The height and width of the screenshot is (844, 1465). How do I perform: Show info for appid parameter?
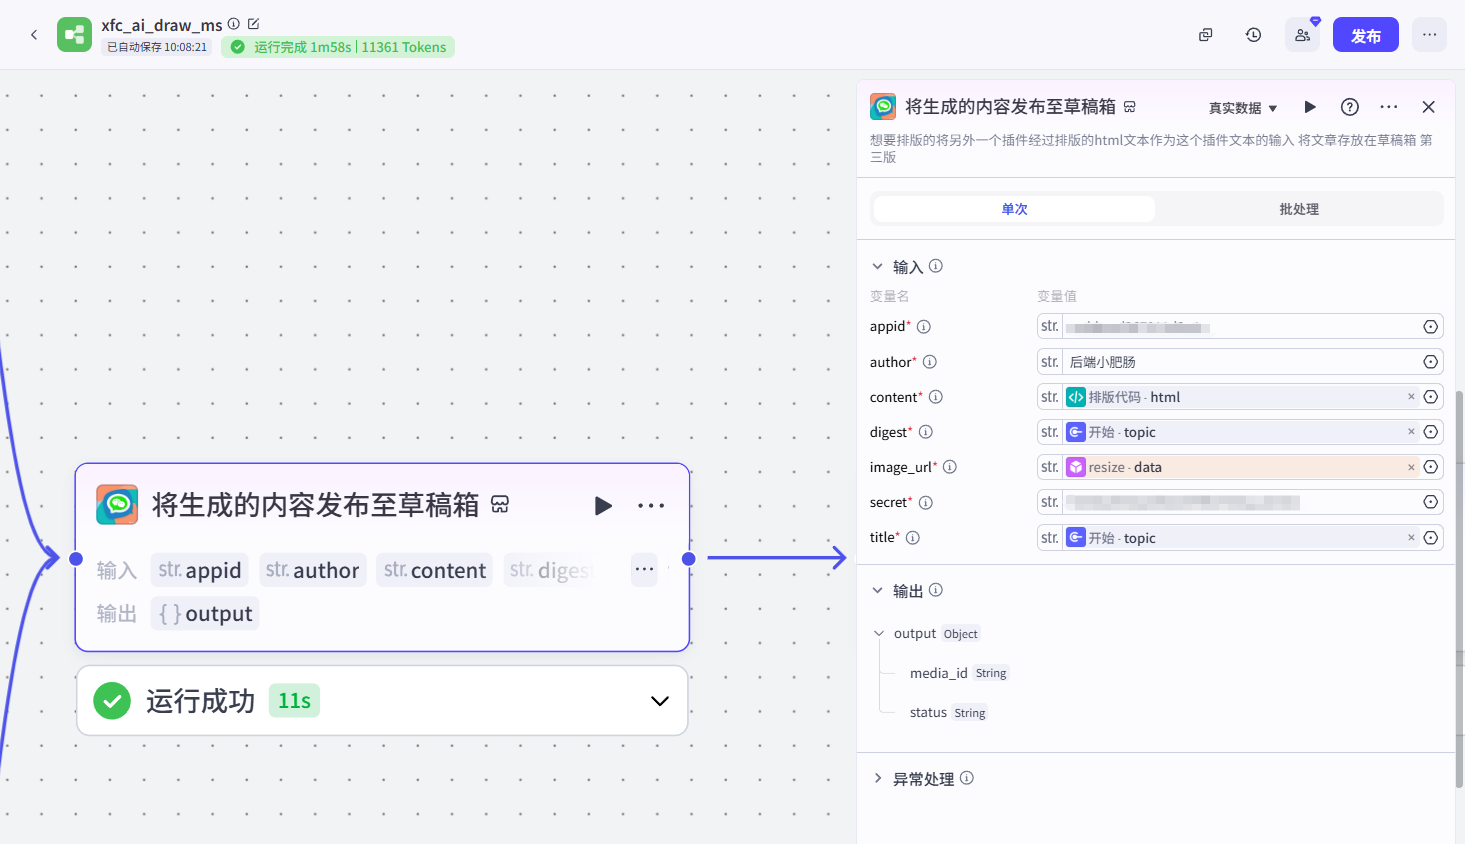coord(924,327)
